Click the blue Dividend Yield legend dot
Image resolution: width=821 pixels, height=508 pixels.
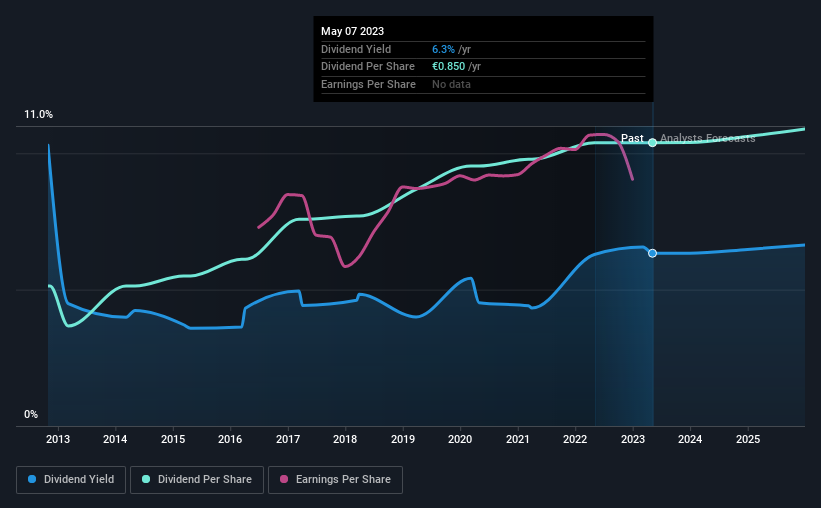point(32,479)
